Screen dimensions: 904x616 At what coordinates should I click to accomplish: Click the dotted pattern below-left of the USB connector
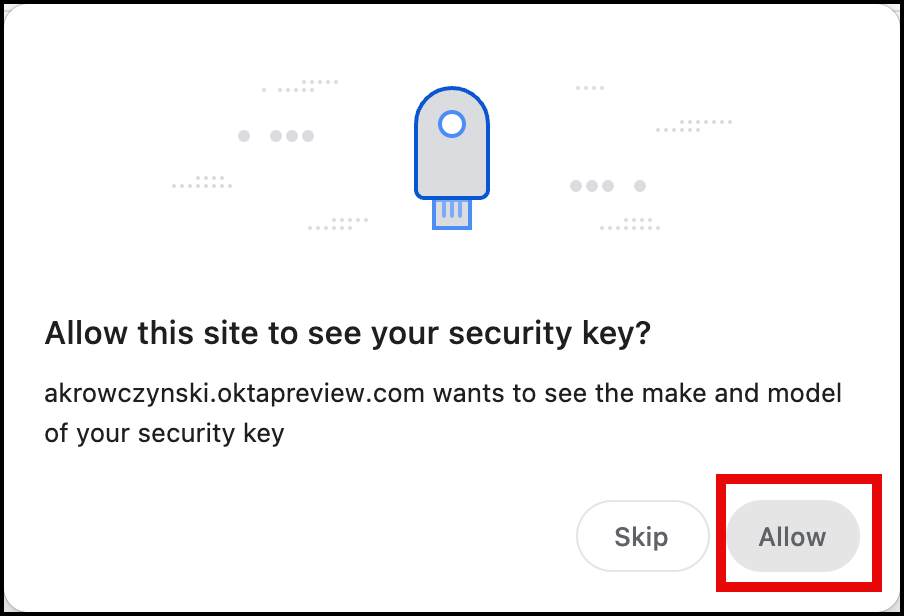point(338,224)
